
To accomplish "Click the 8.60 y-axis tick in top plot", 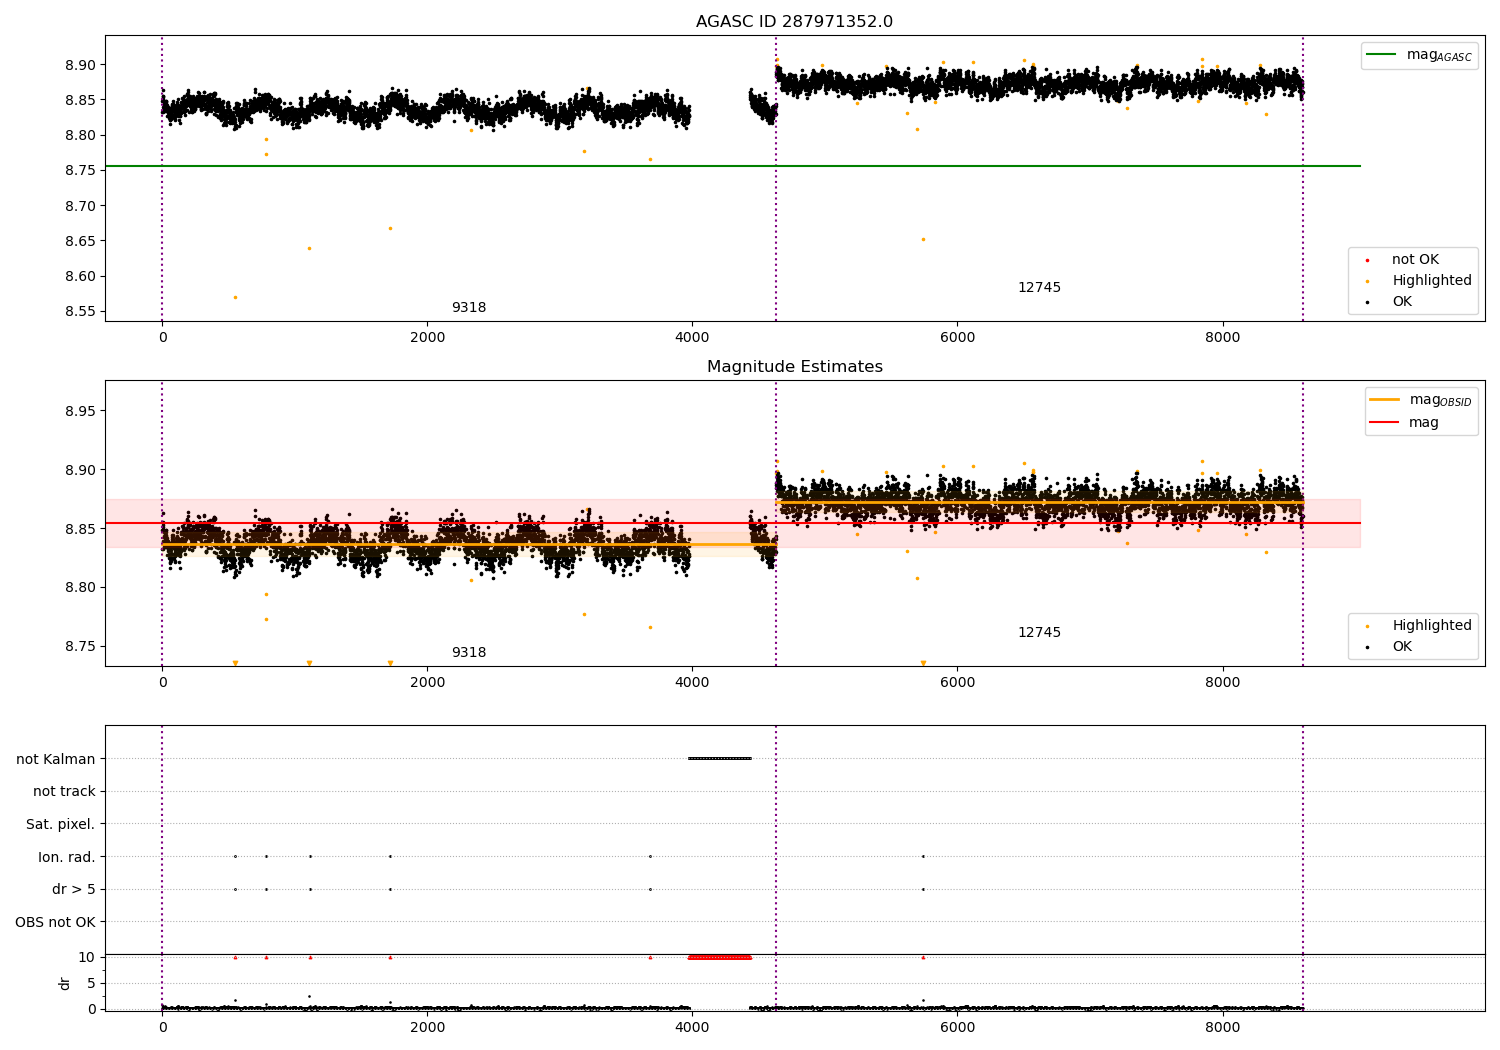I will [80, 276].
